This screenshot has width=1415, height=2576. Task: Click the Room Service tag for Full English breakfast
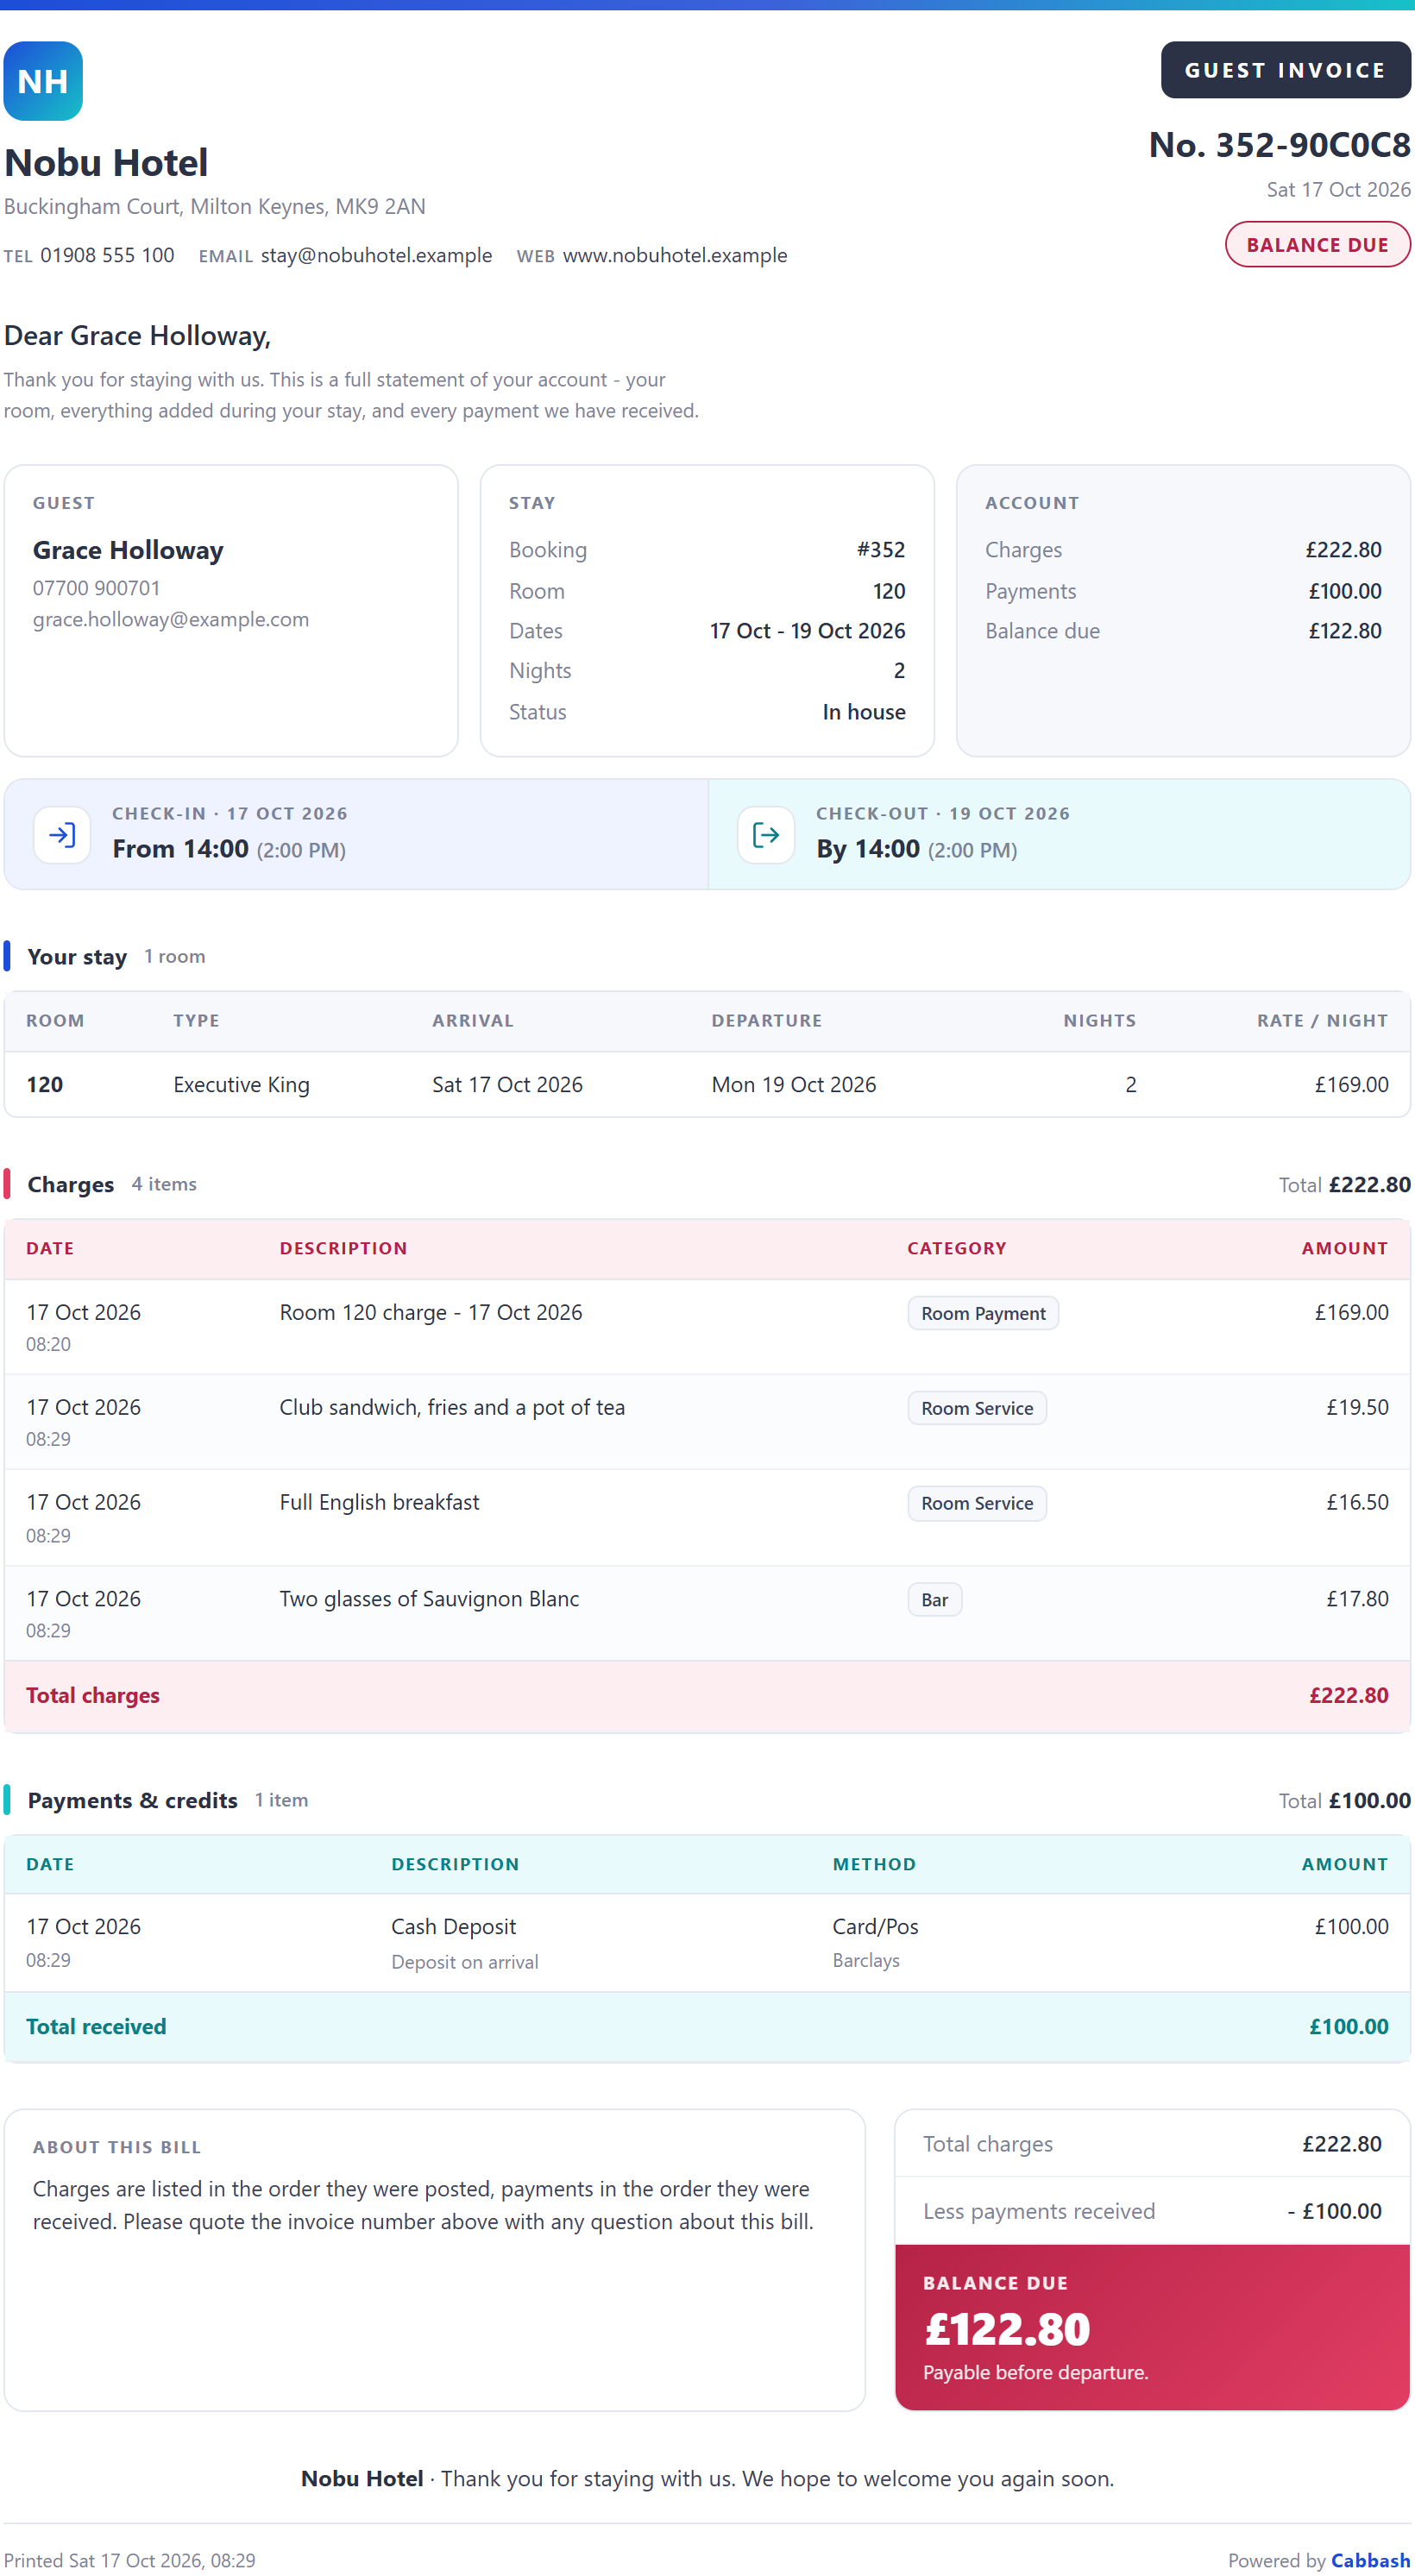click(977, 1504)
